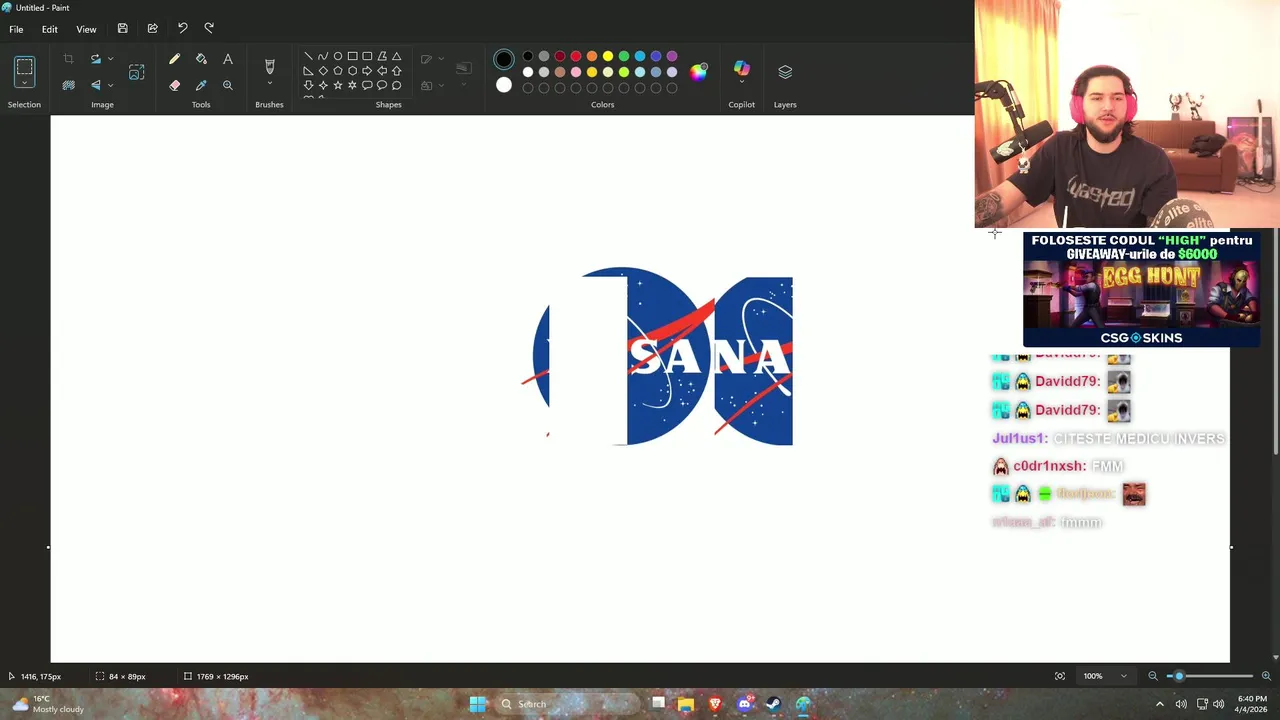This screenshot has width=1280, height=720.
Task: Pick the purple color swatch
Action: pos(672,56)
